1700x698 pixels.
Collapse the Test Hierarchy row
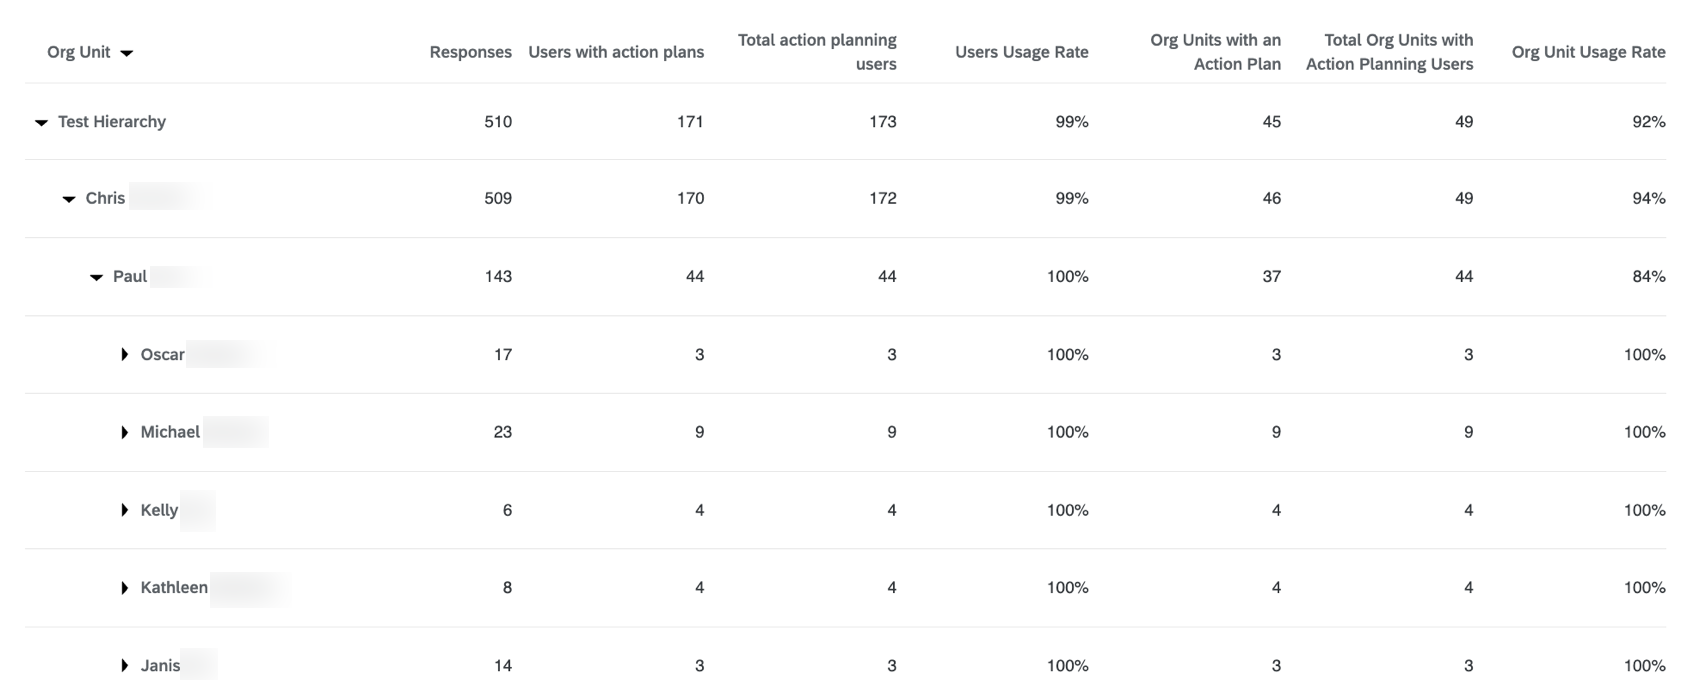pos(41,122)
